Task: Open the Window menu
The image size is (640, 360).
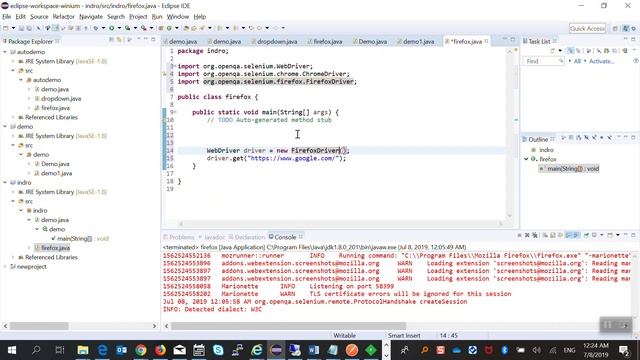Action: click(178, 17)
